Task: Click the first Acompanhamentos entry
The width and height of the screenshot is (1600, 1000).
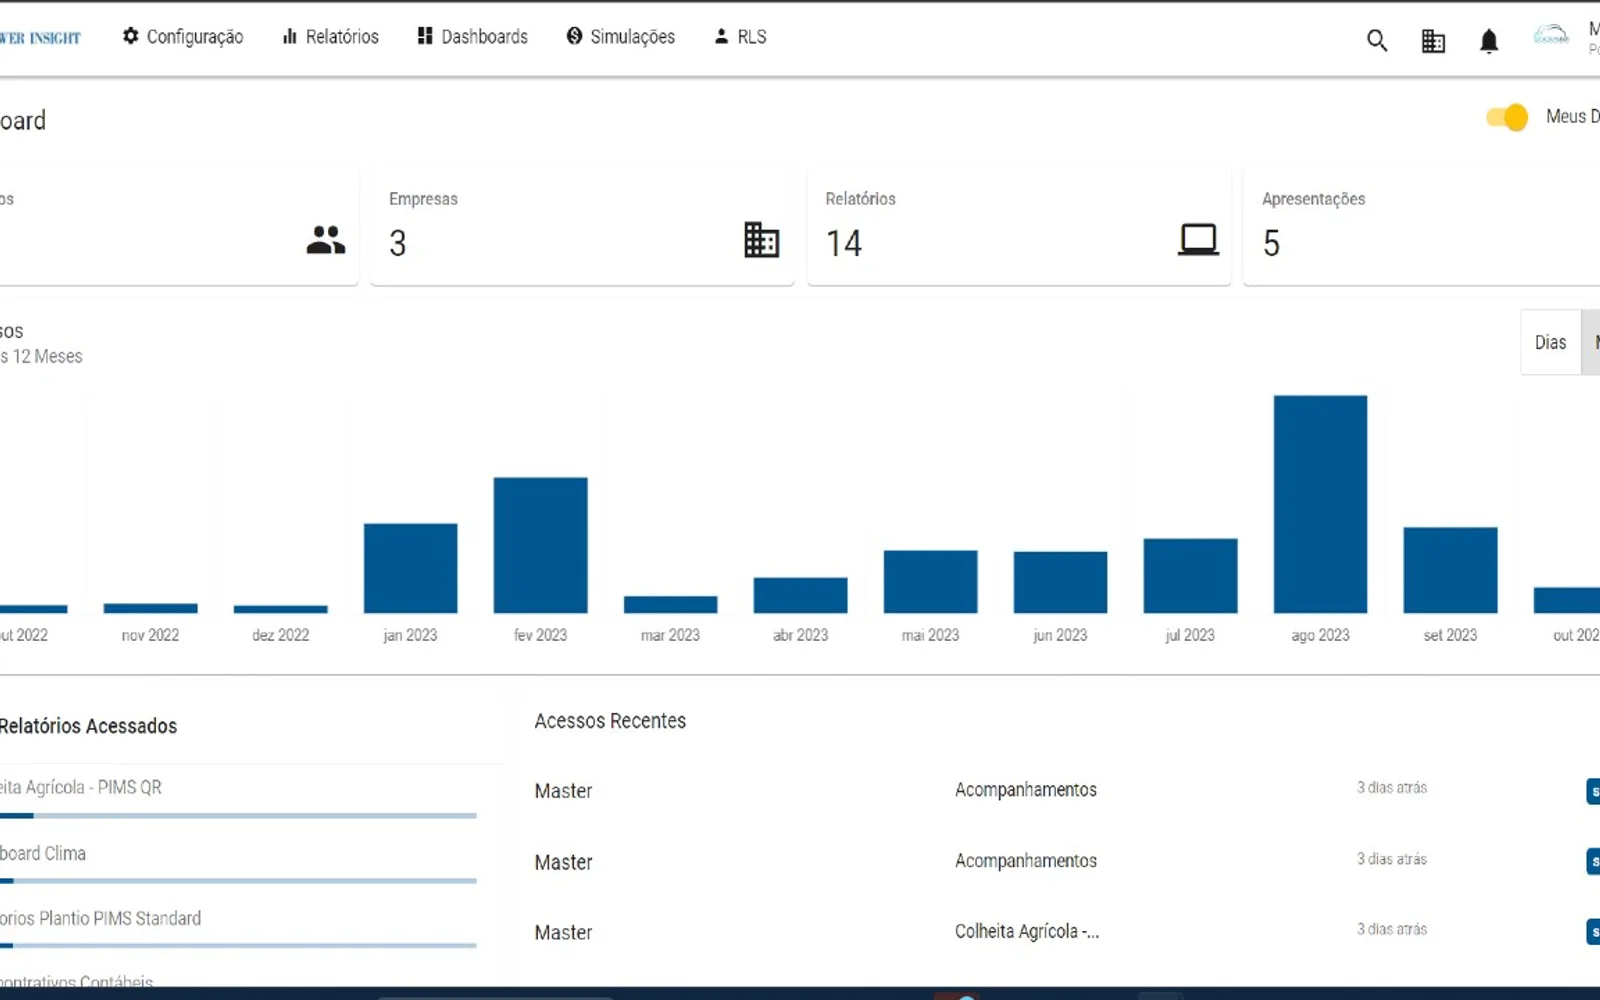Action: [x=1025, y=789]
